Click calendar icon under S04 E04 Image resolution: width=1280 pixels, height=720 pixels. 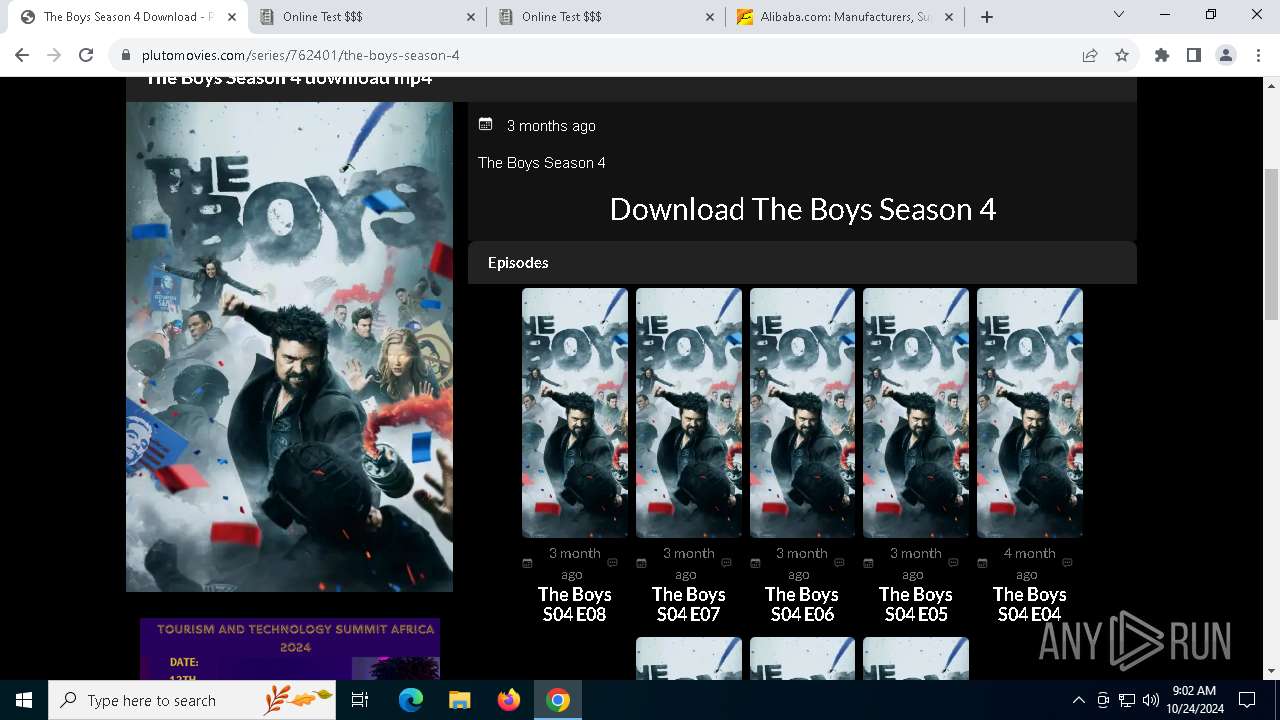click(983, 563)
